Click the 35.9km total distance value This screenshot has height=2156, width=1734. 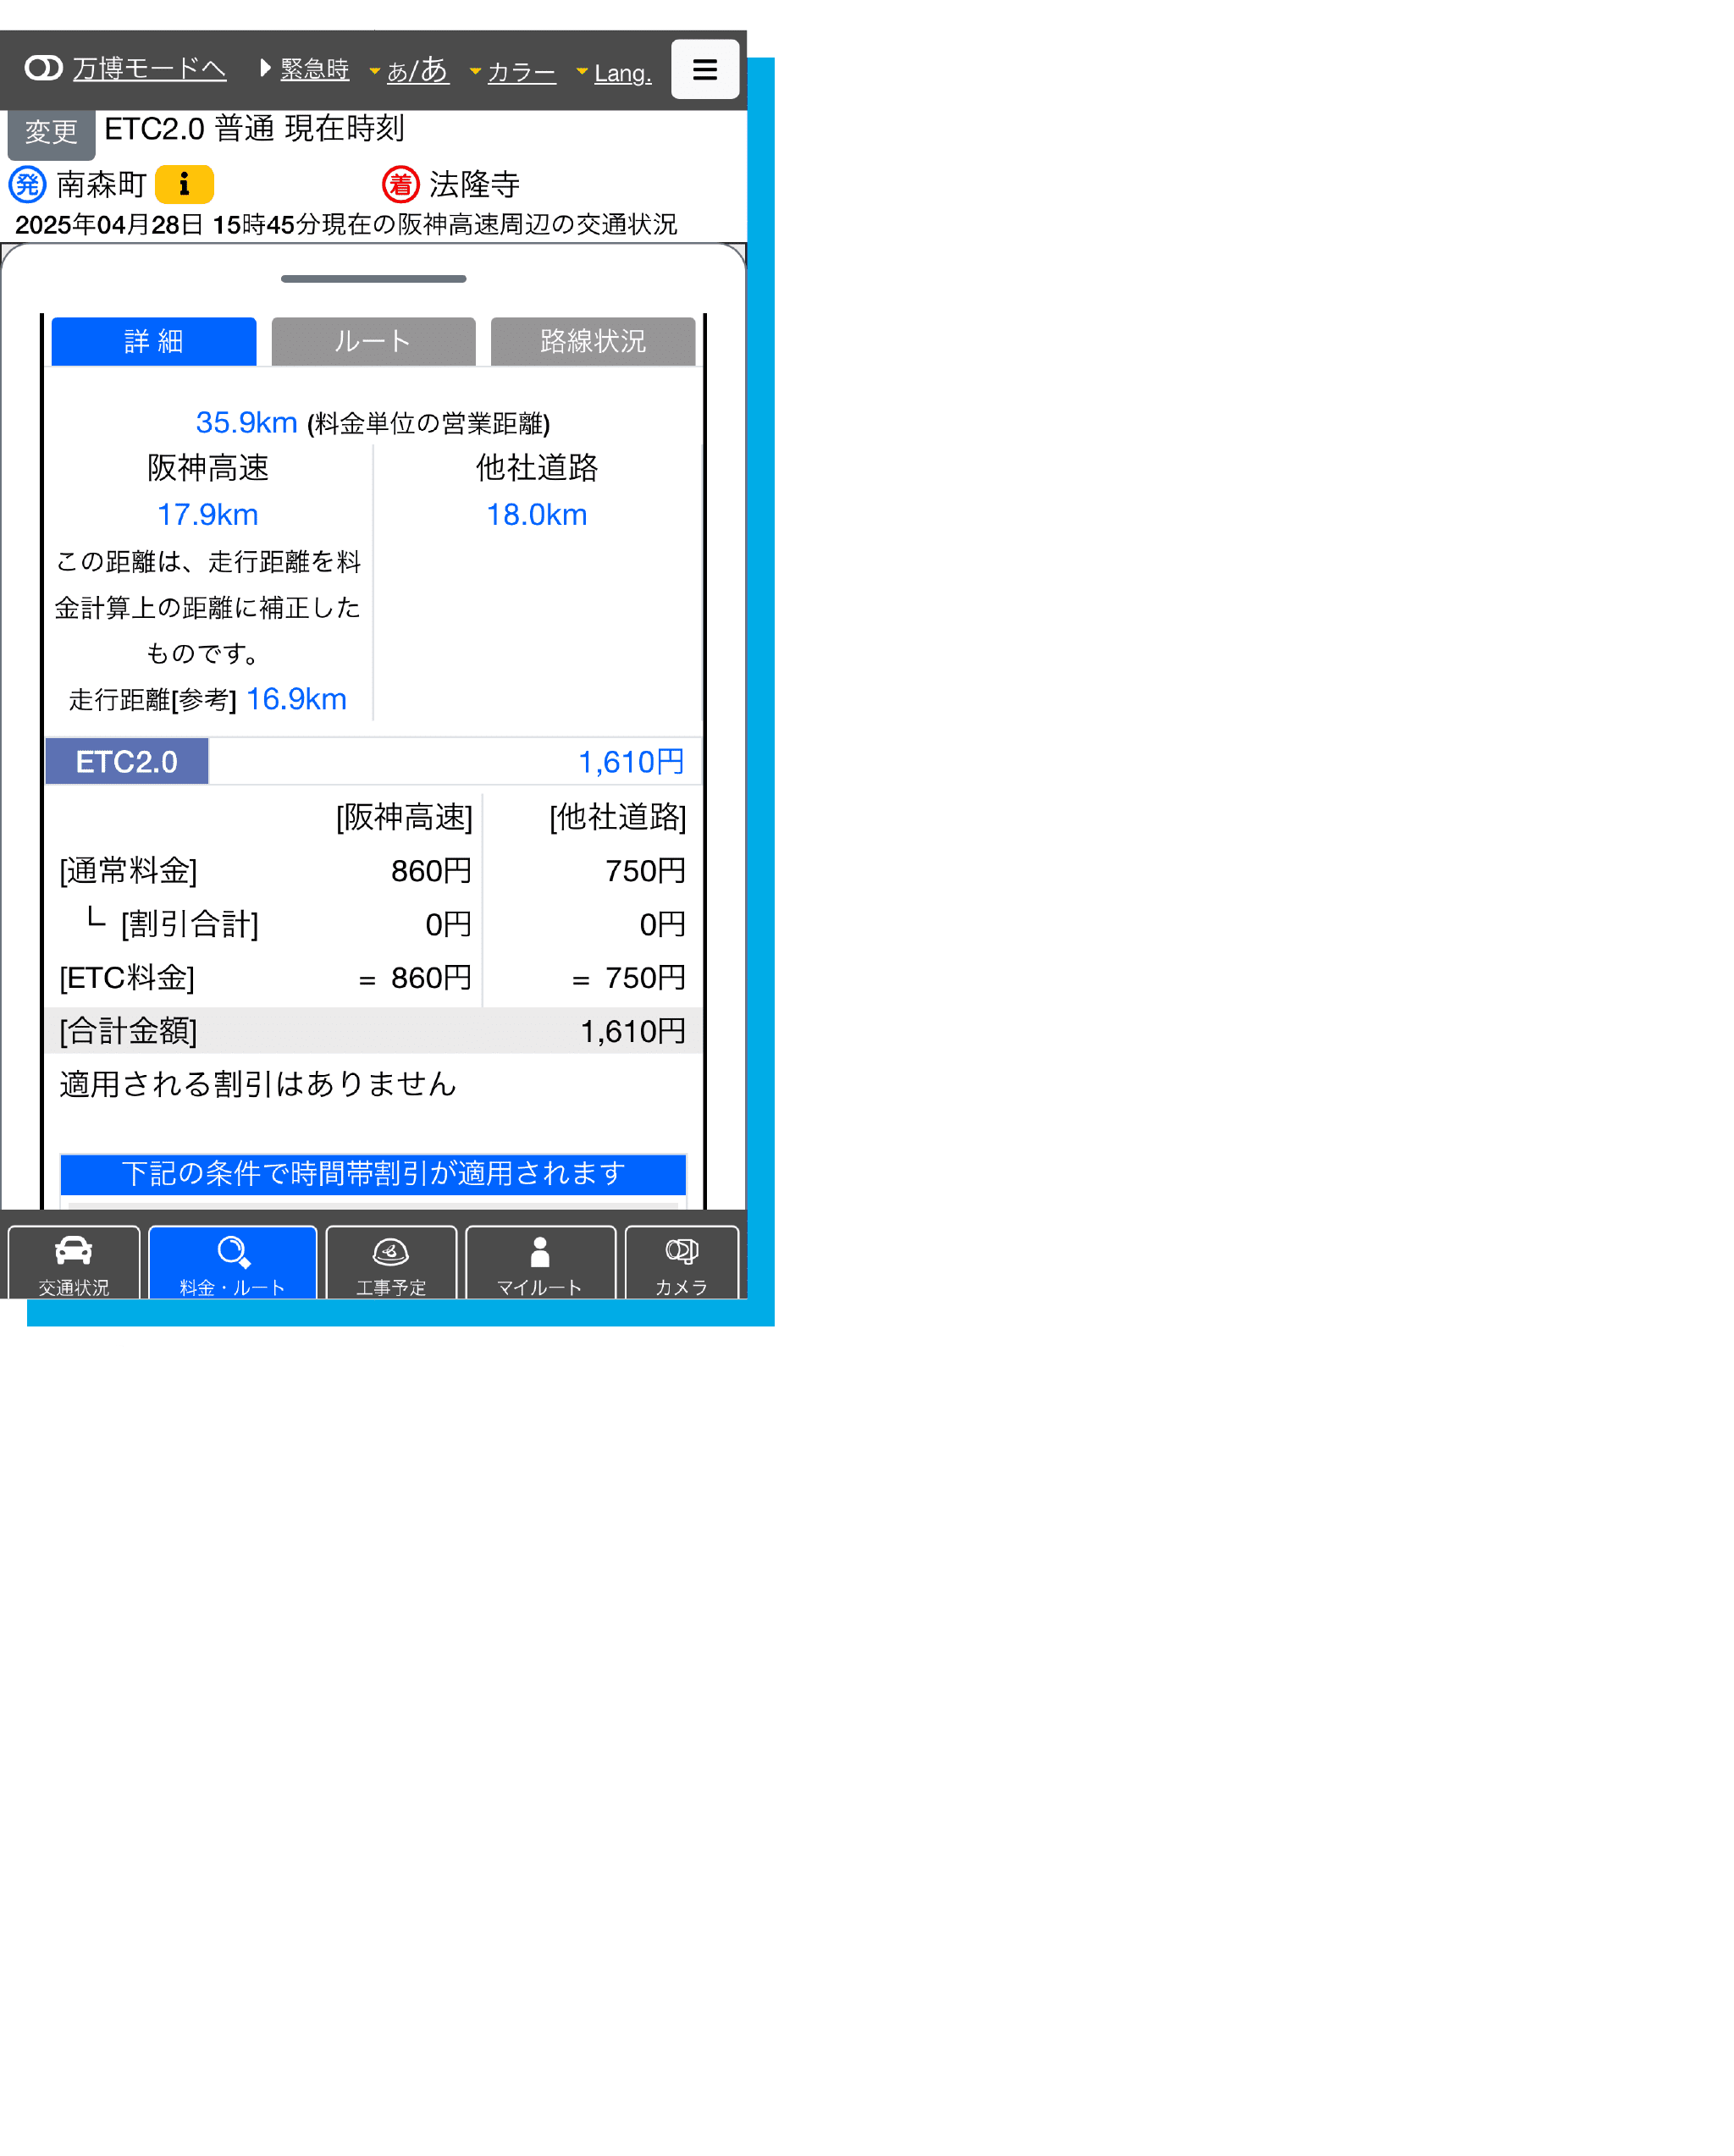tap(247, 423)
